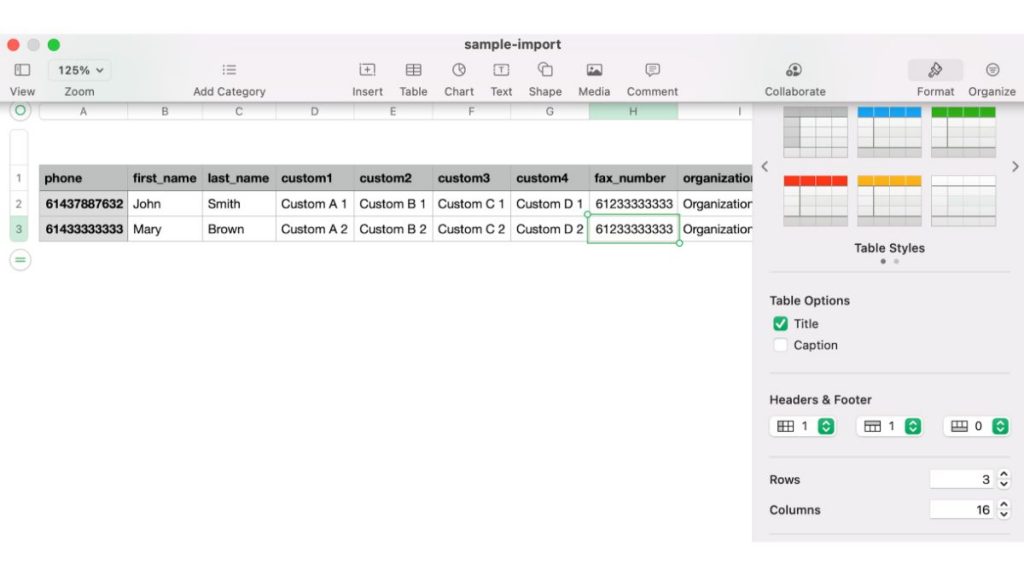Apply the green table style

963,133
